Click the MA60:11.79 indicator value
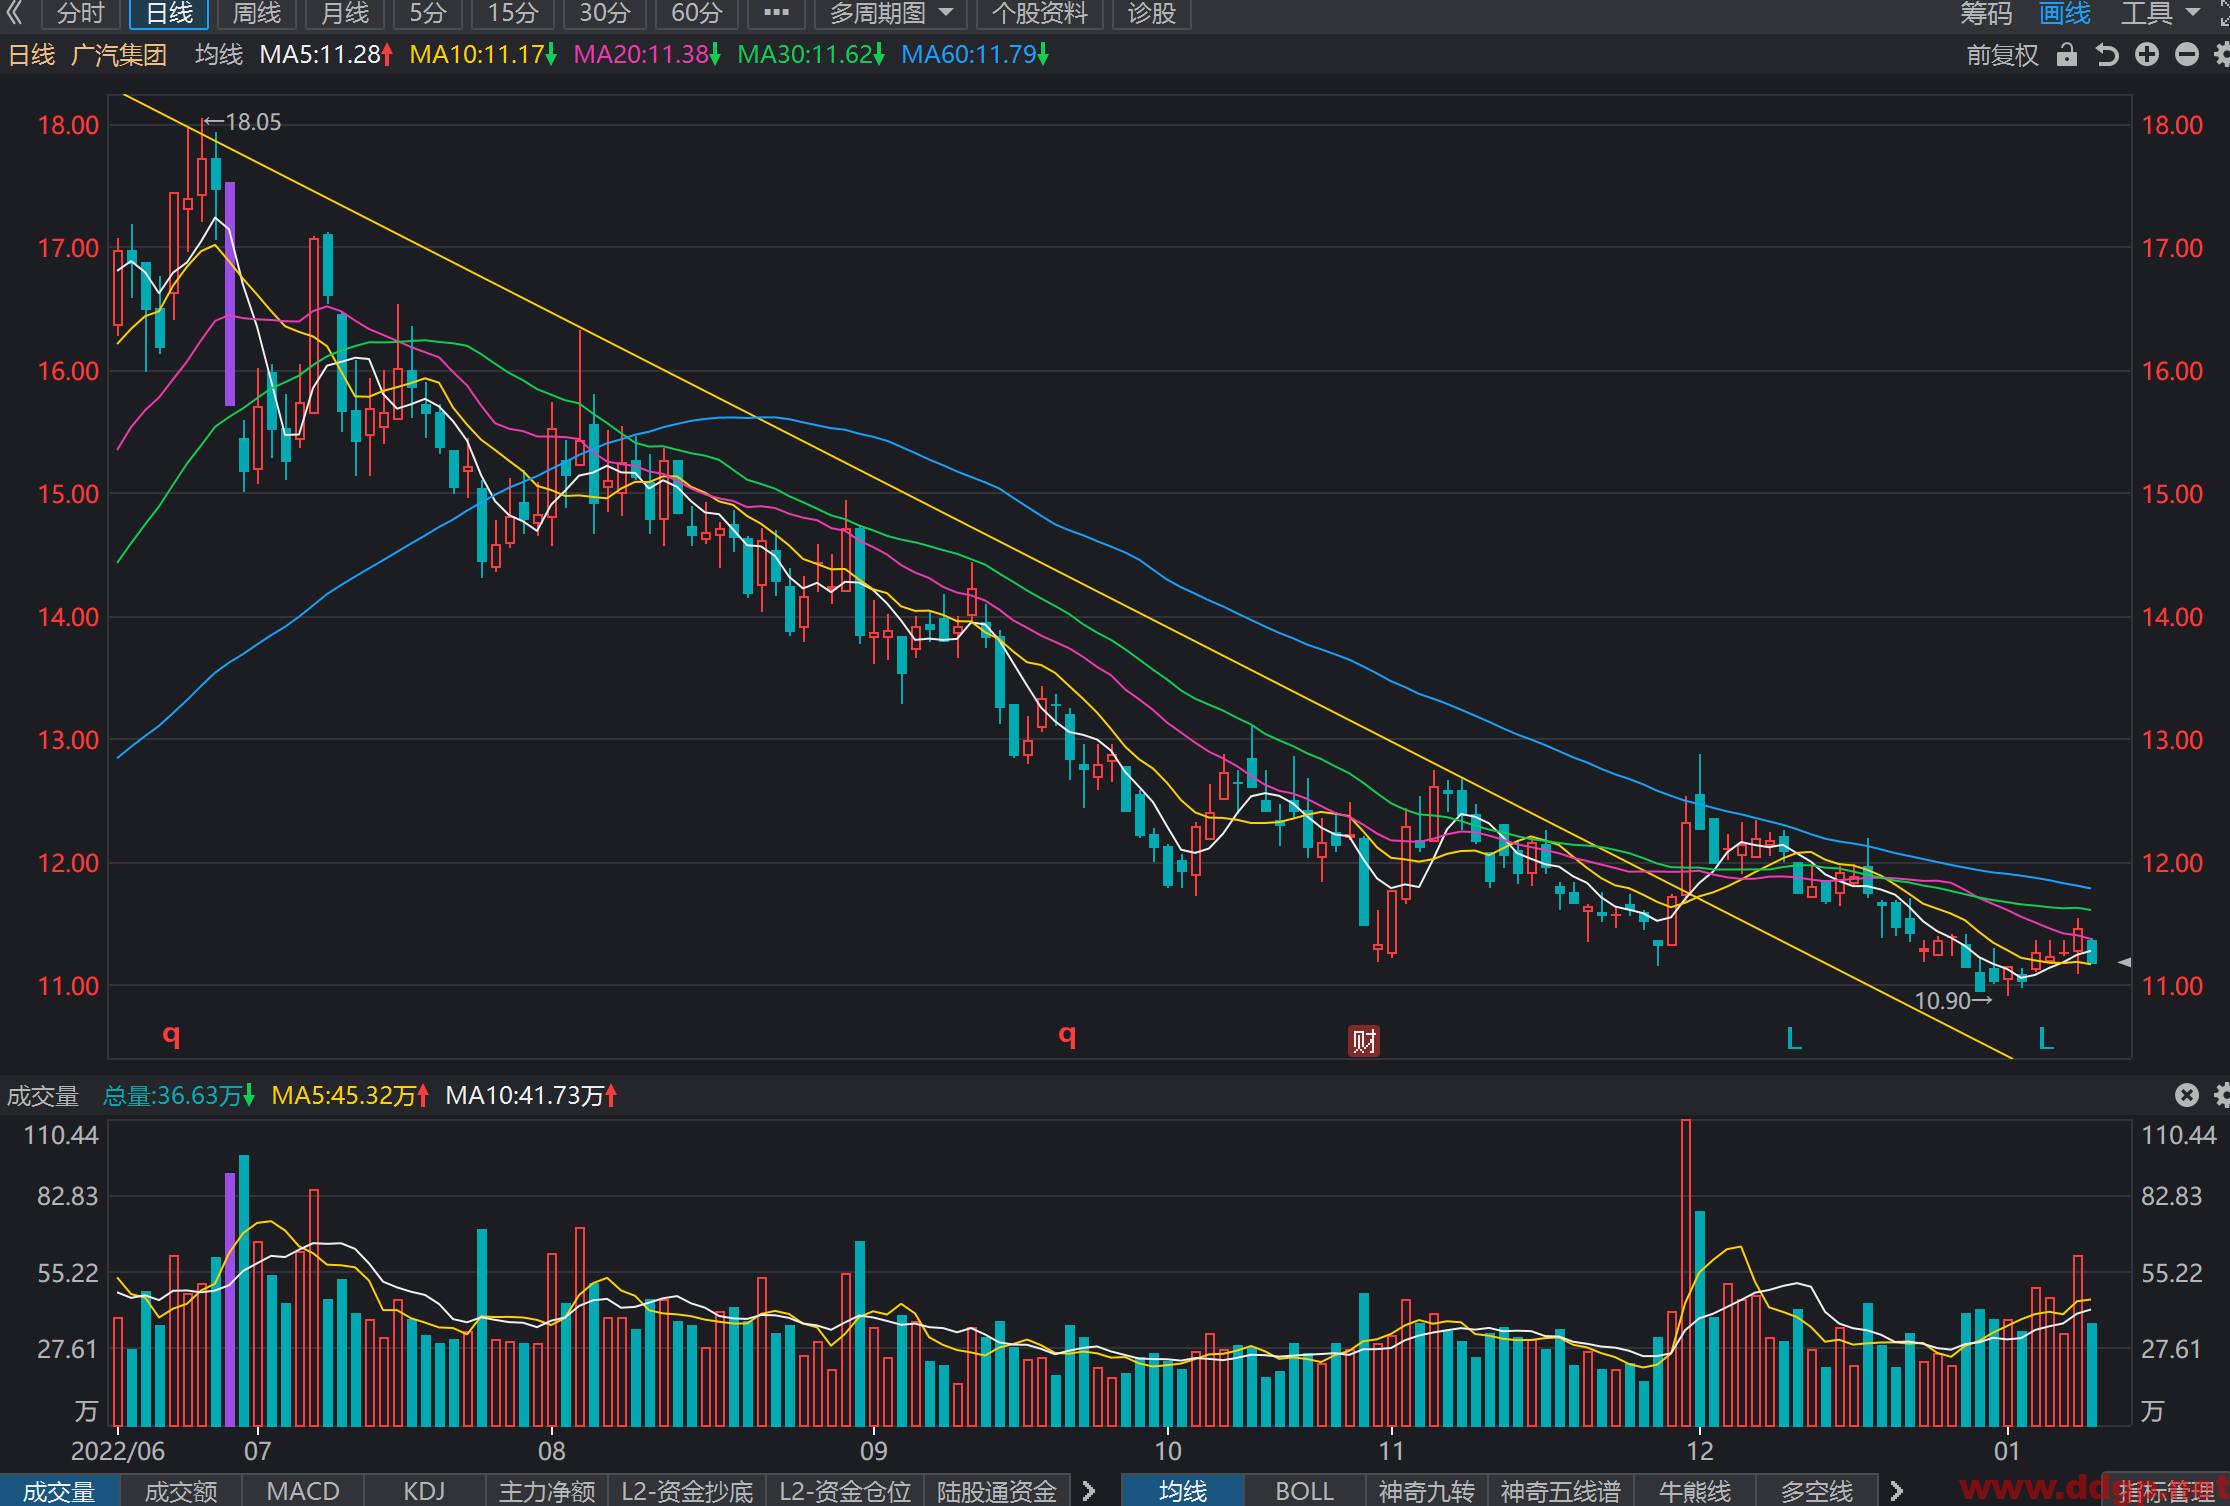Viewport: 2230px width, 1506px height. 975,54
